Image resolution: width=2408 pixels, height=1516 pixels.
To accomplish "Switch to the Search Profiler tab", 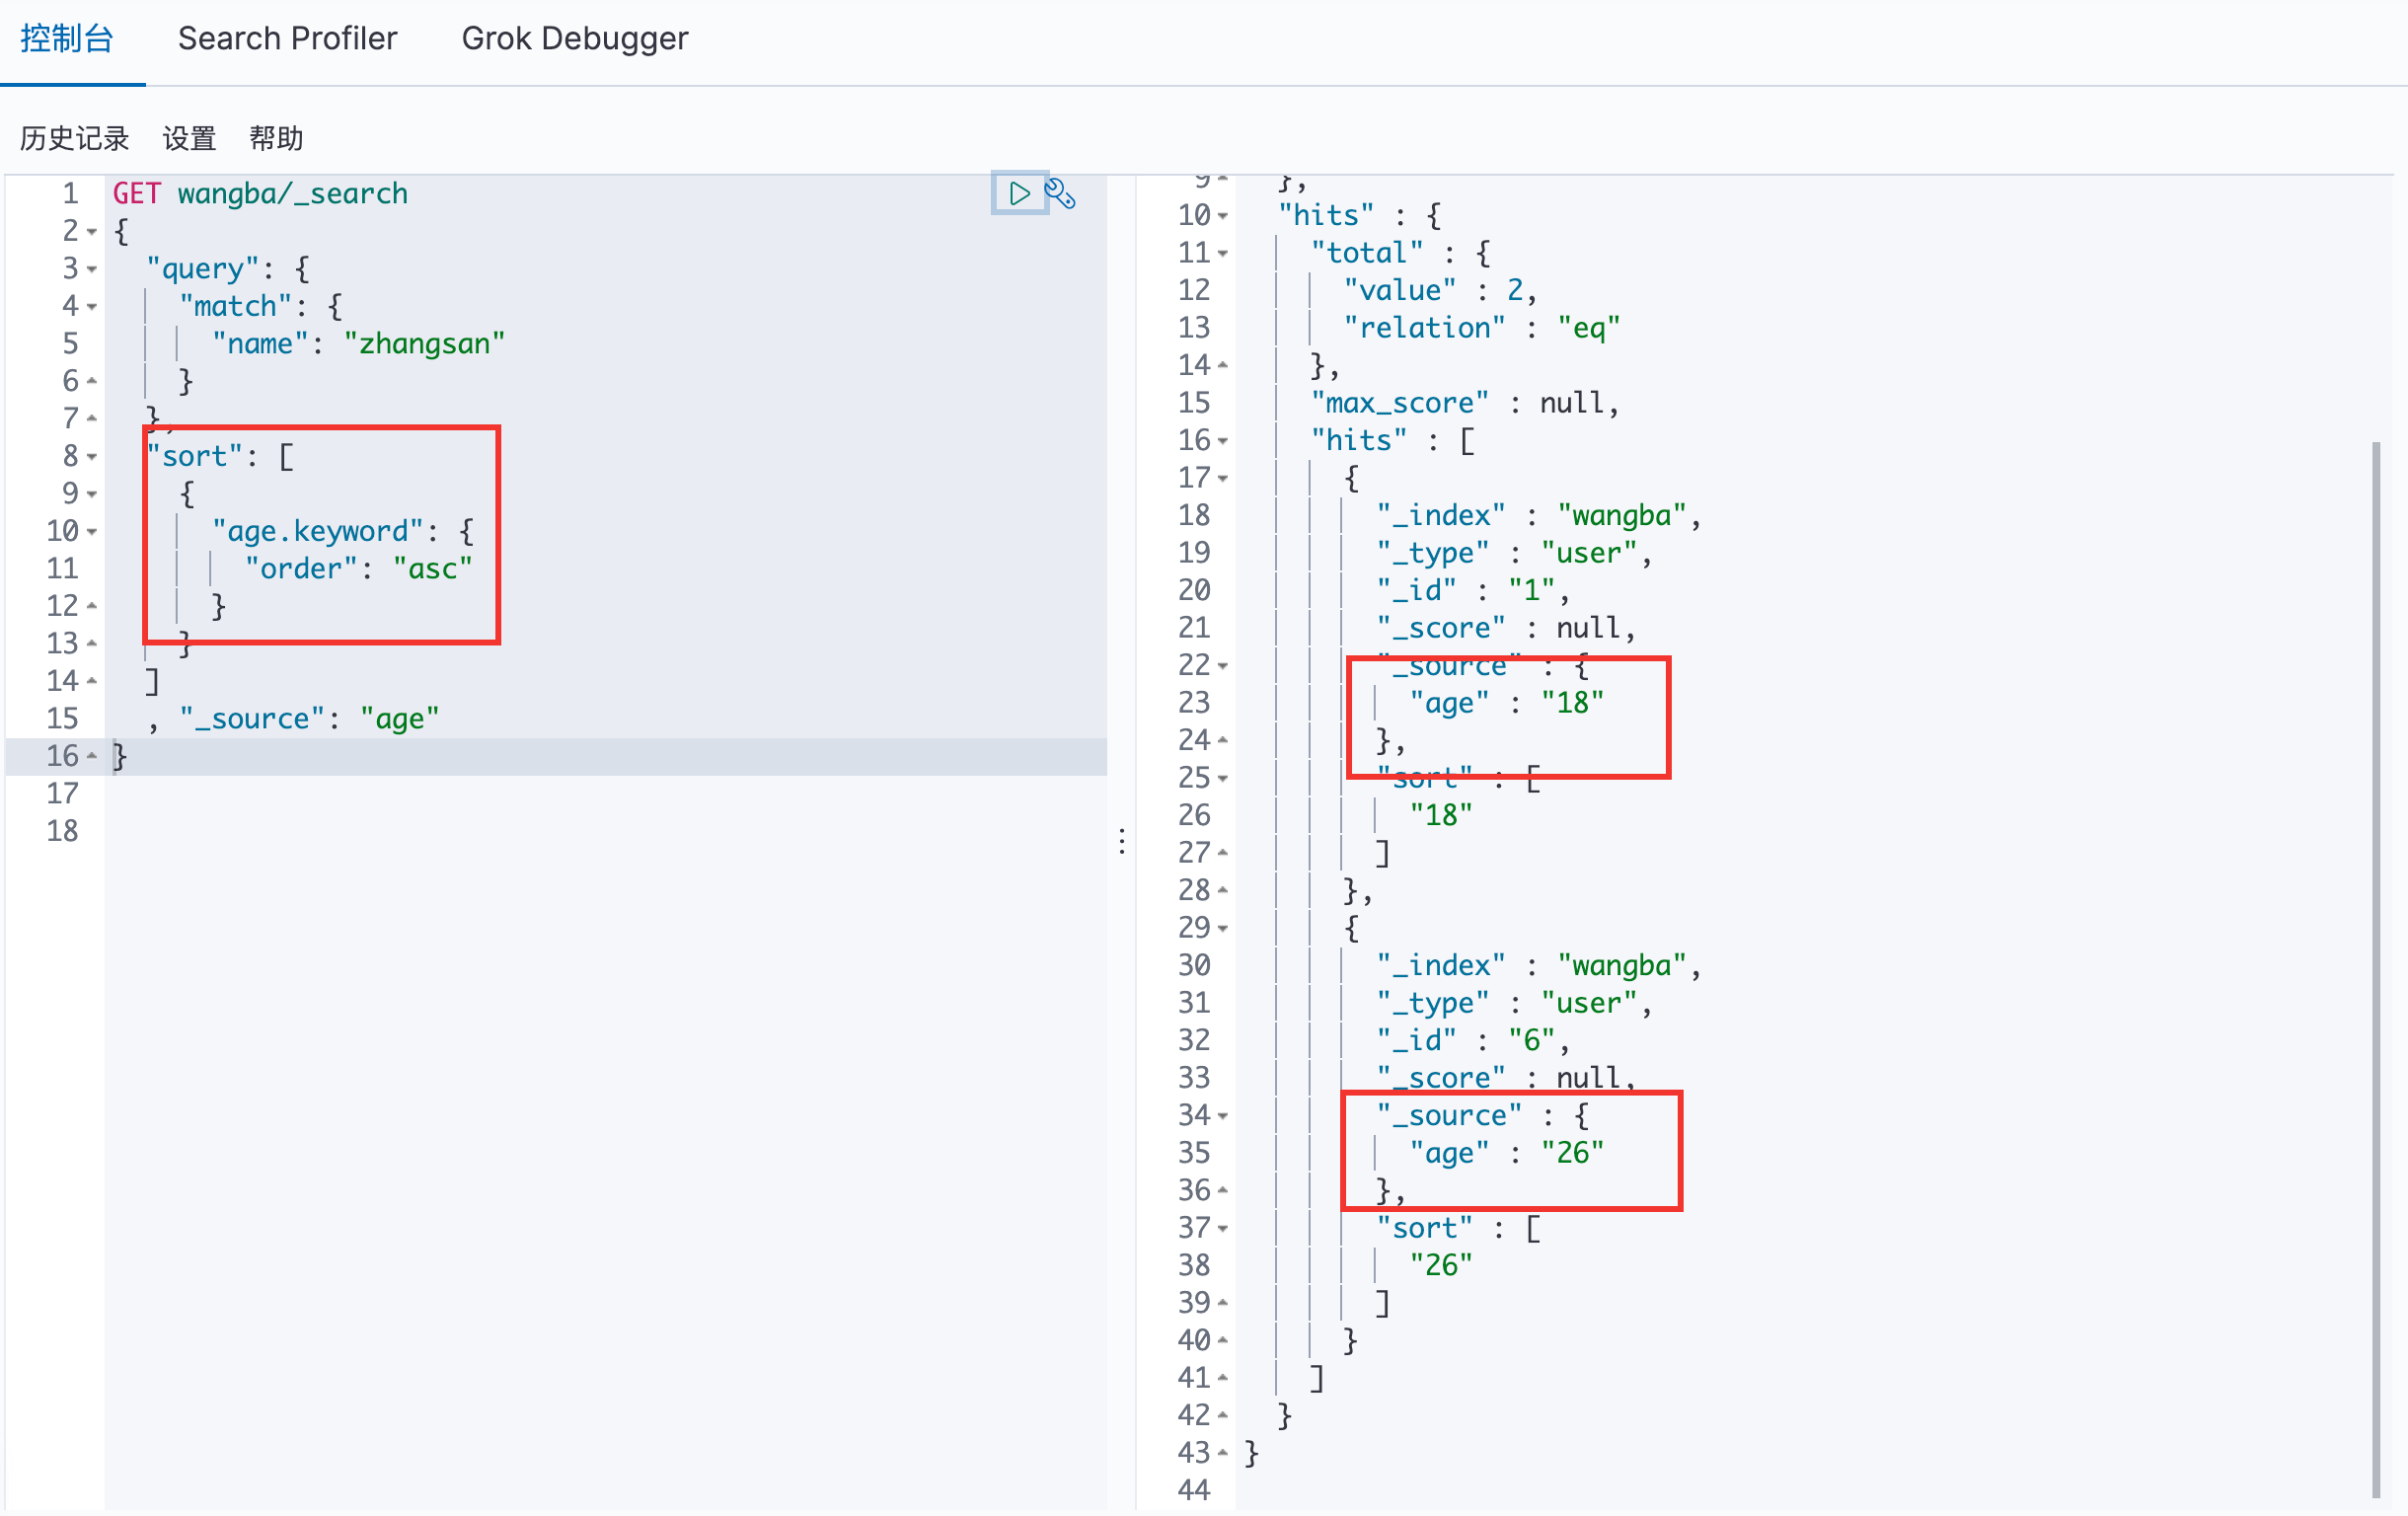I will pos(287,38).
